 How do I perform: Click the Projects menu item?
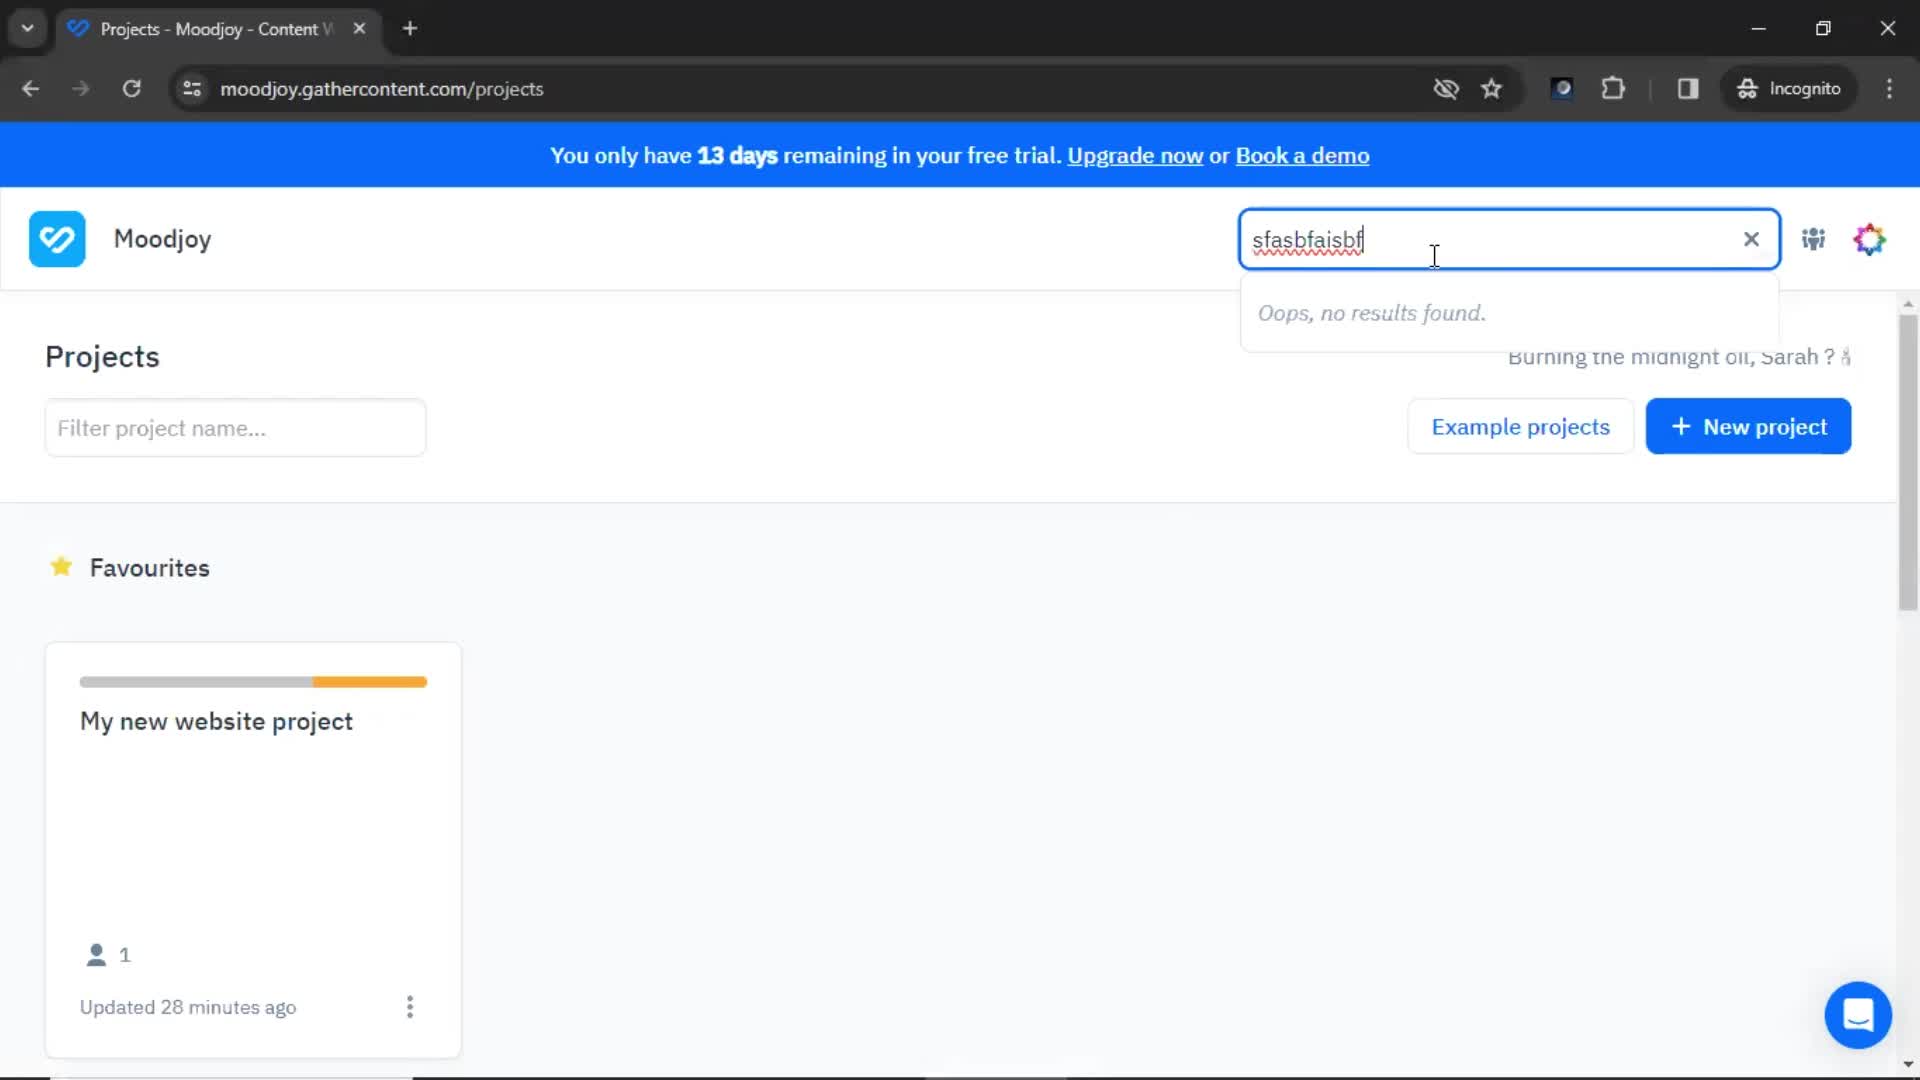point(102,356)
